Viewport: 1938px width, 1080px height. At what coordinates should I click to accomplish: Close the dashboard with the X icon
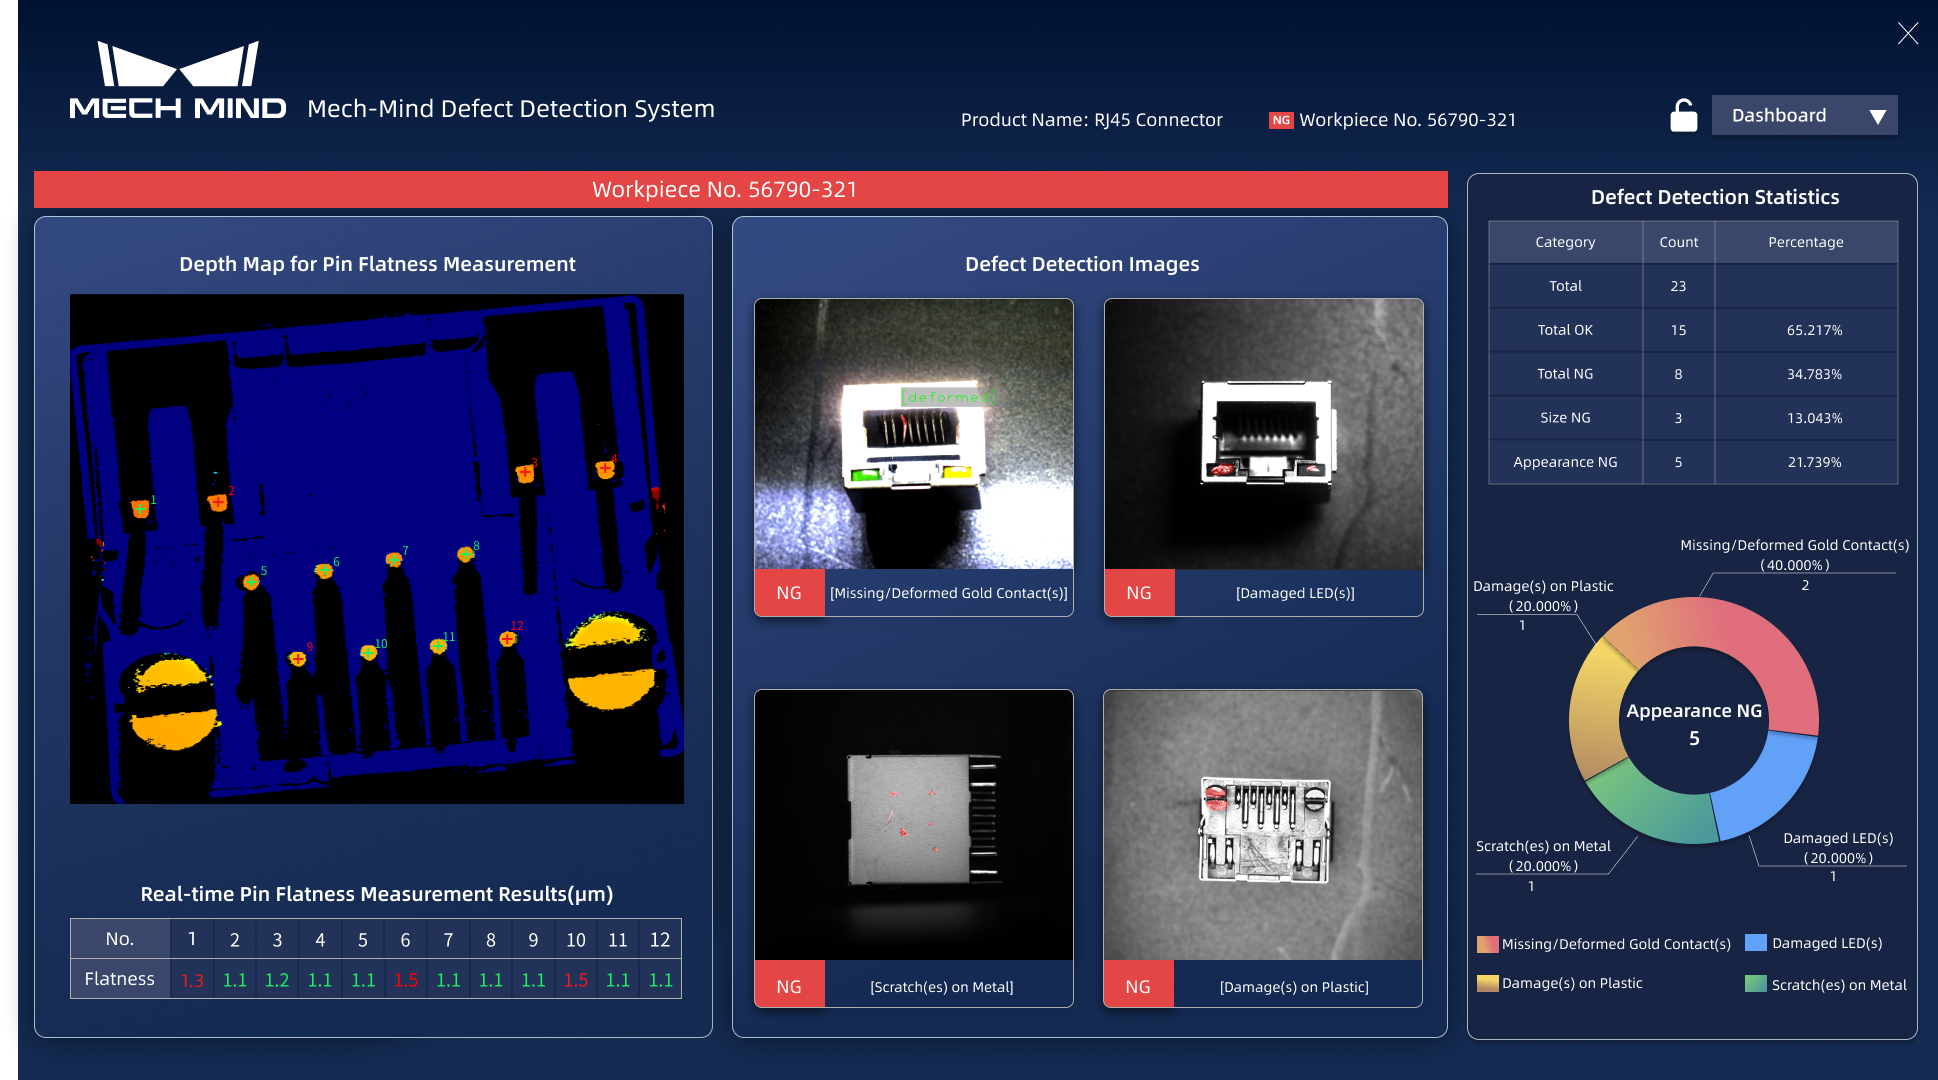click(x=1907, y=34)
